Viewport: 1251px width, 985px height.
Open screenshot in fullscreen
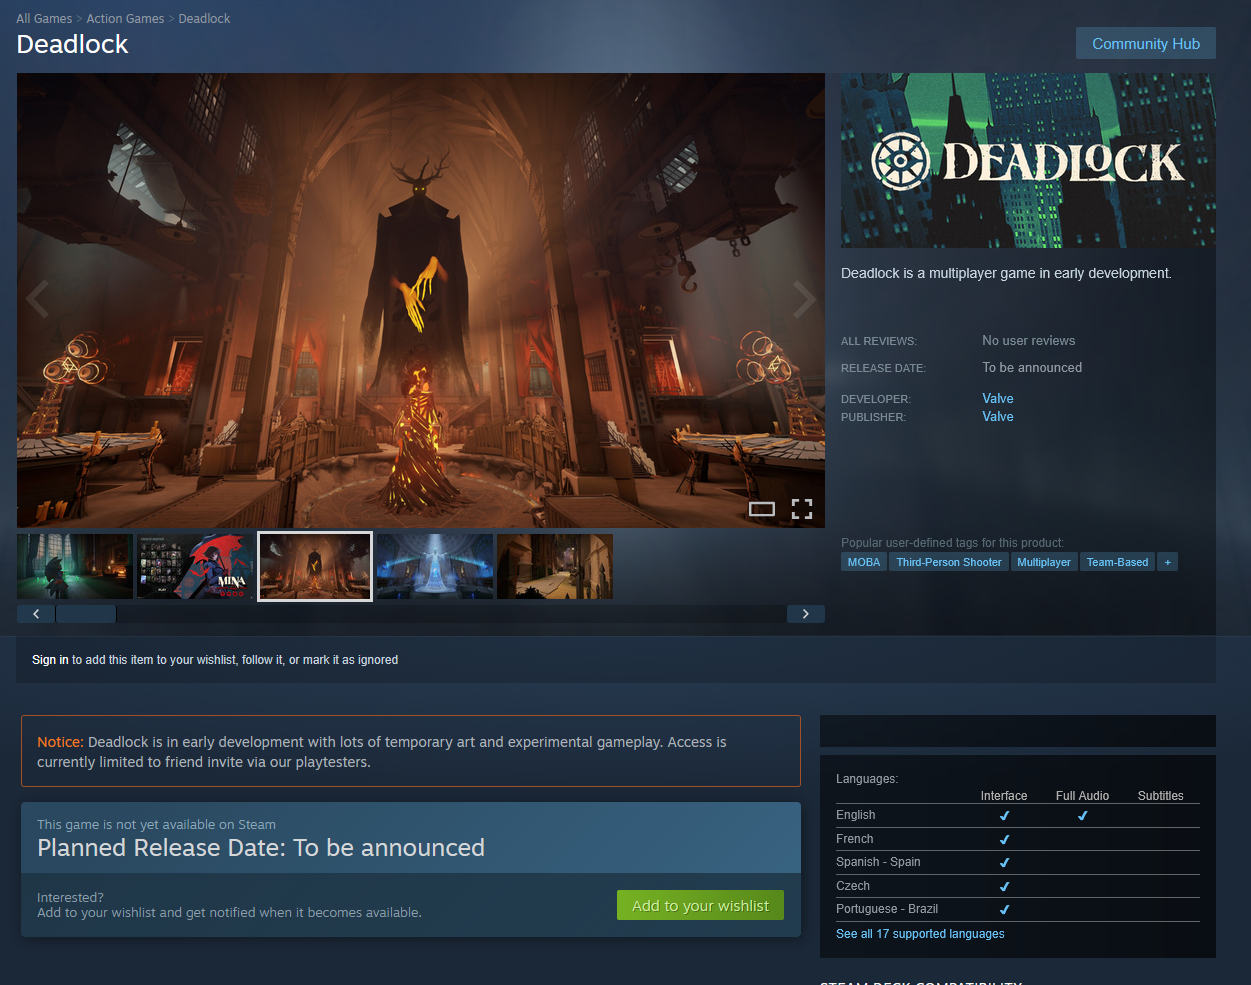802,509
